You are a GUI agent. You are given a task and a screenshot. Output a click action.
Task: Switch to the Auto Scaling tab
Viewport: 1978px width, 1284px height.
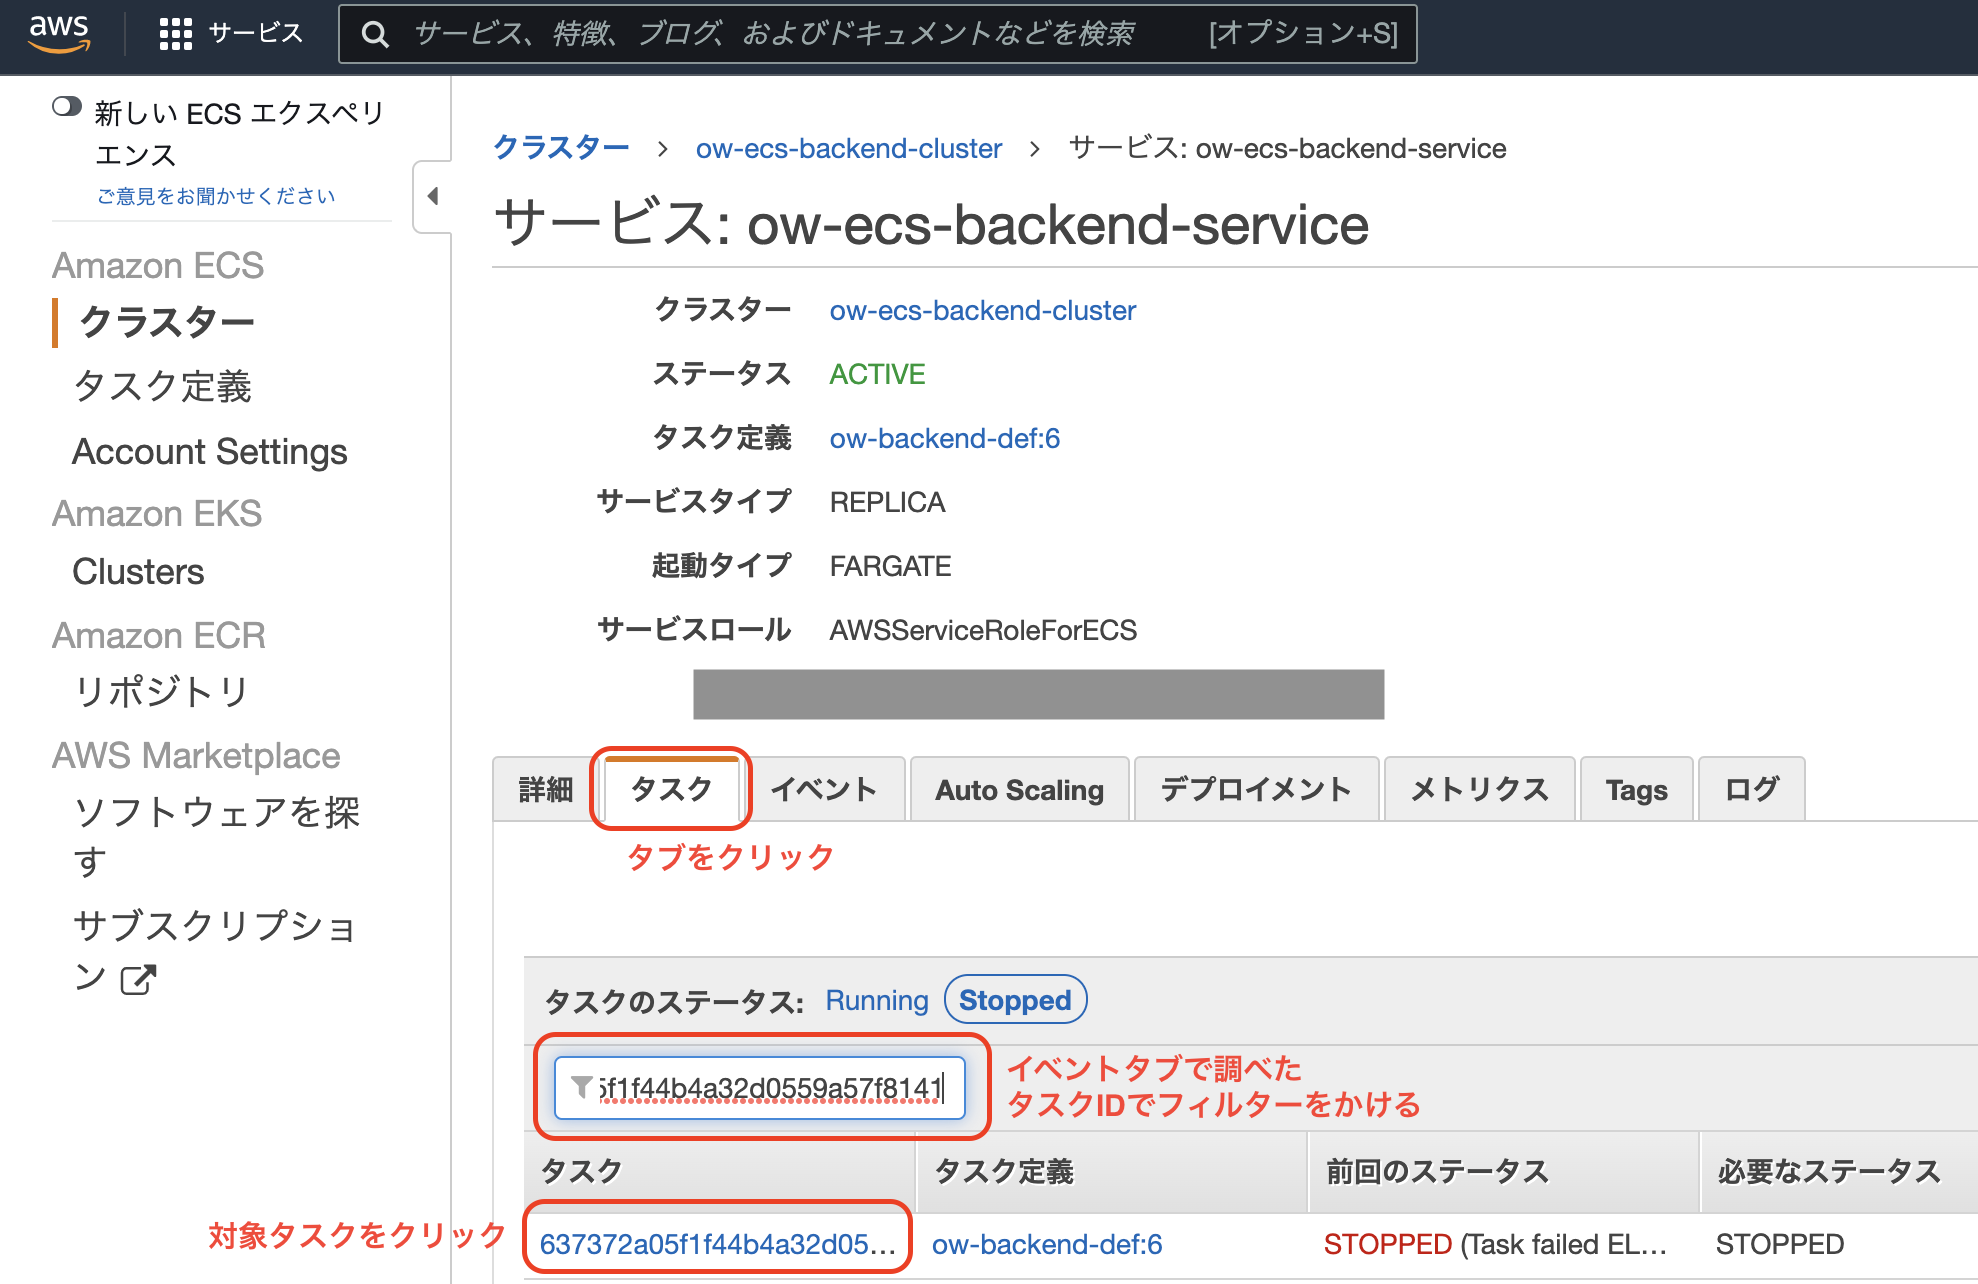pyautogui.click(x=1019, y=789)
